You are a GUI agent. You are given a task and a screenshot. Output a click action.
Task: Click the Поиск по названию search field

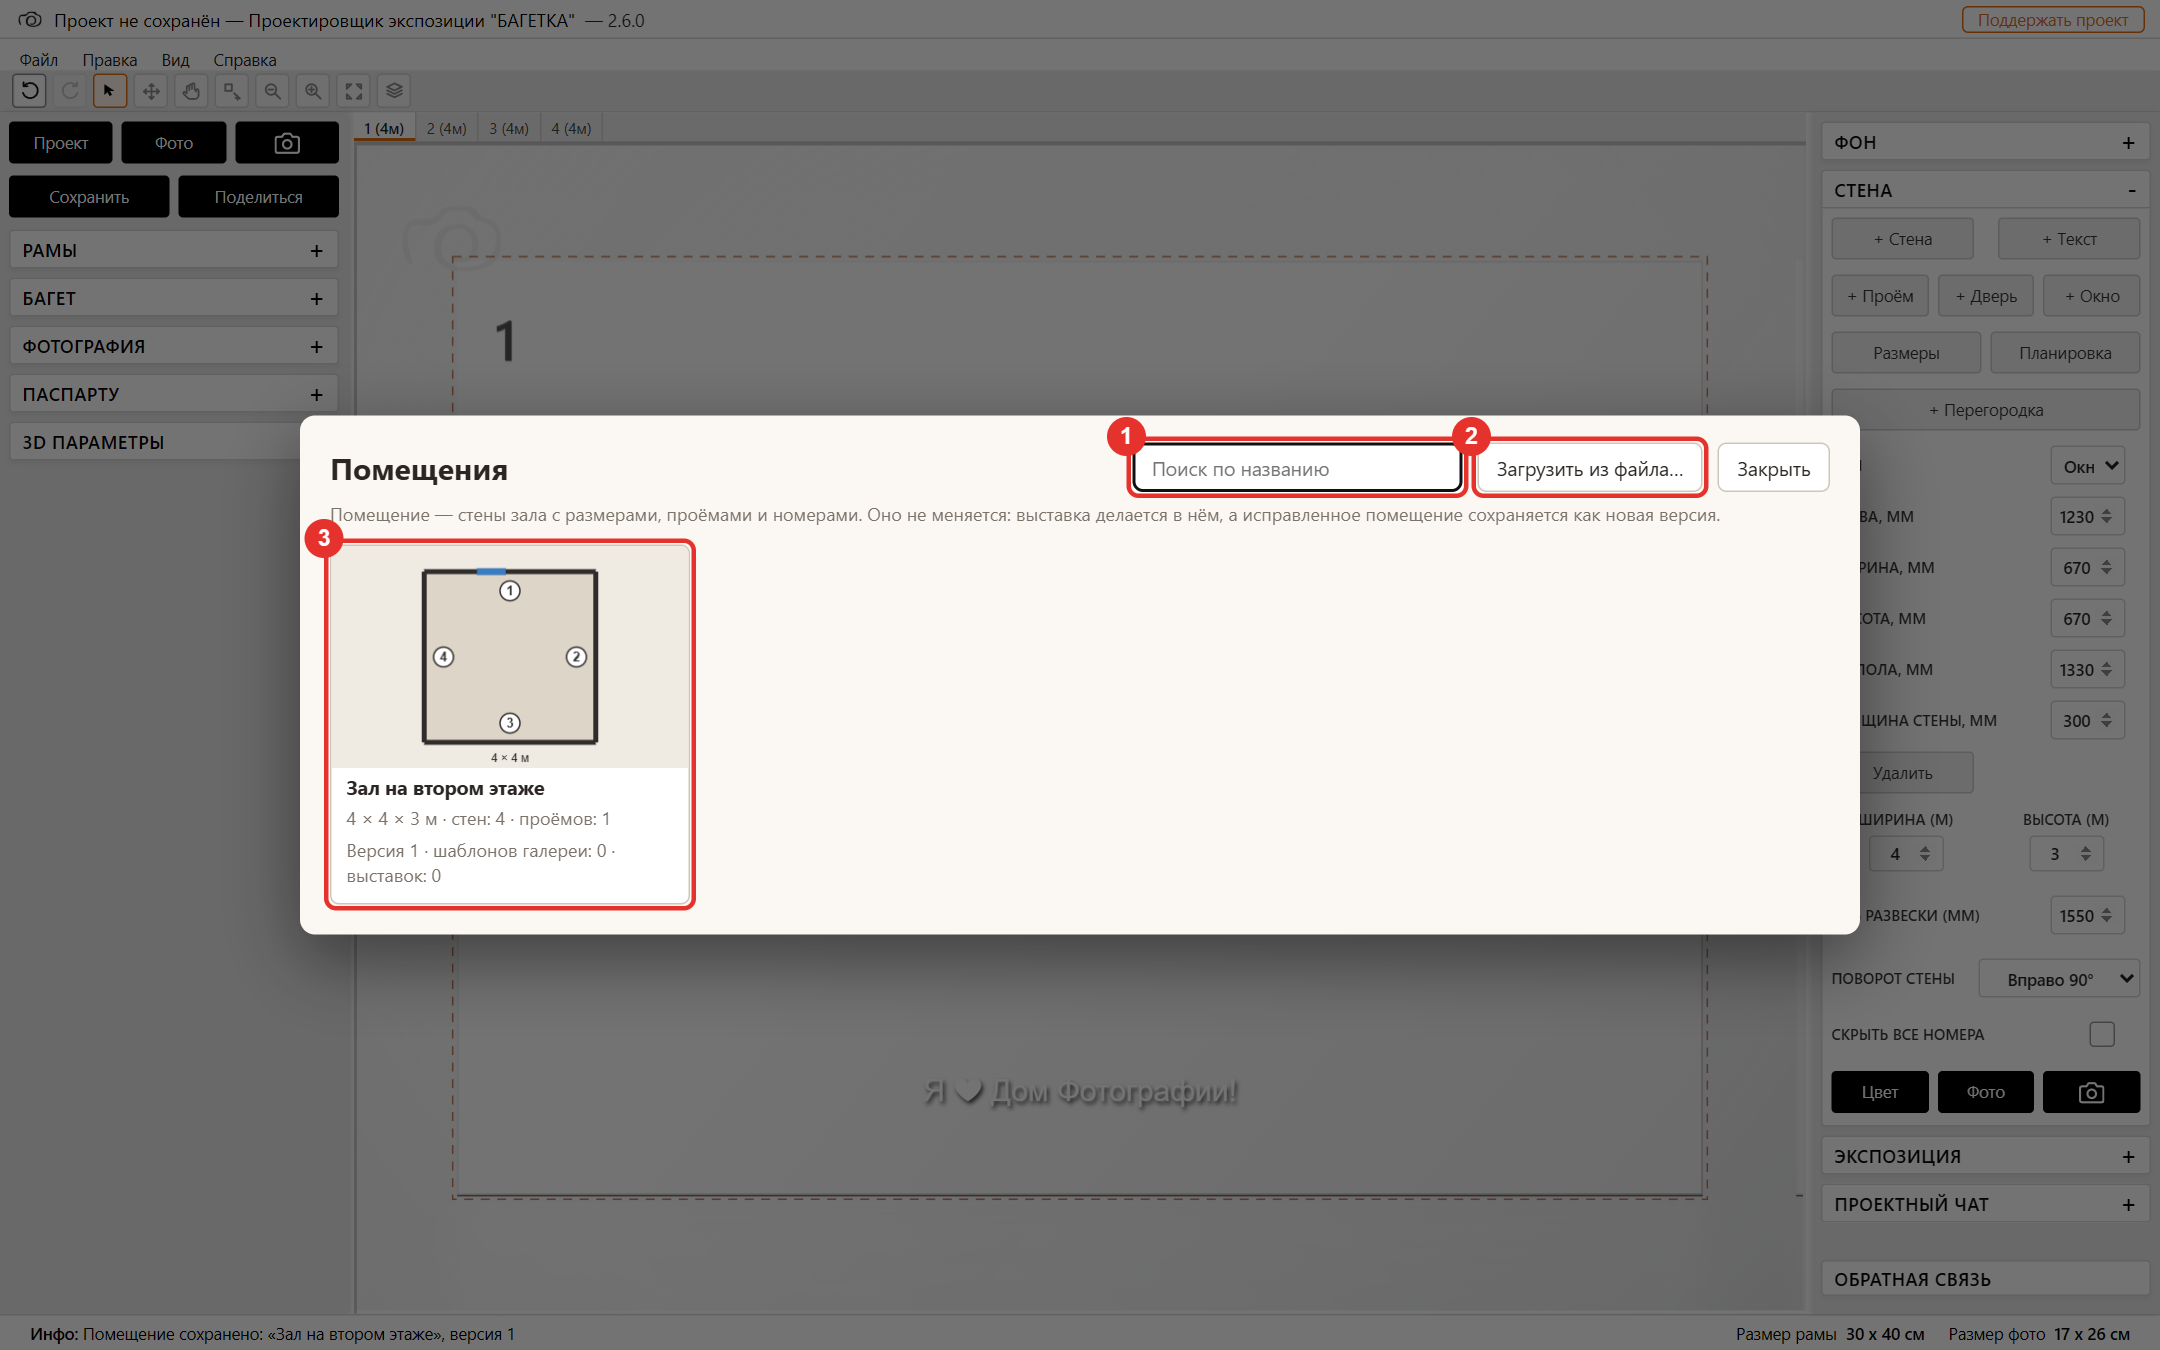pyautogui.click(x=1297, y=468)
